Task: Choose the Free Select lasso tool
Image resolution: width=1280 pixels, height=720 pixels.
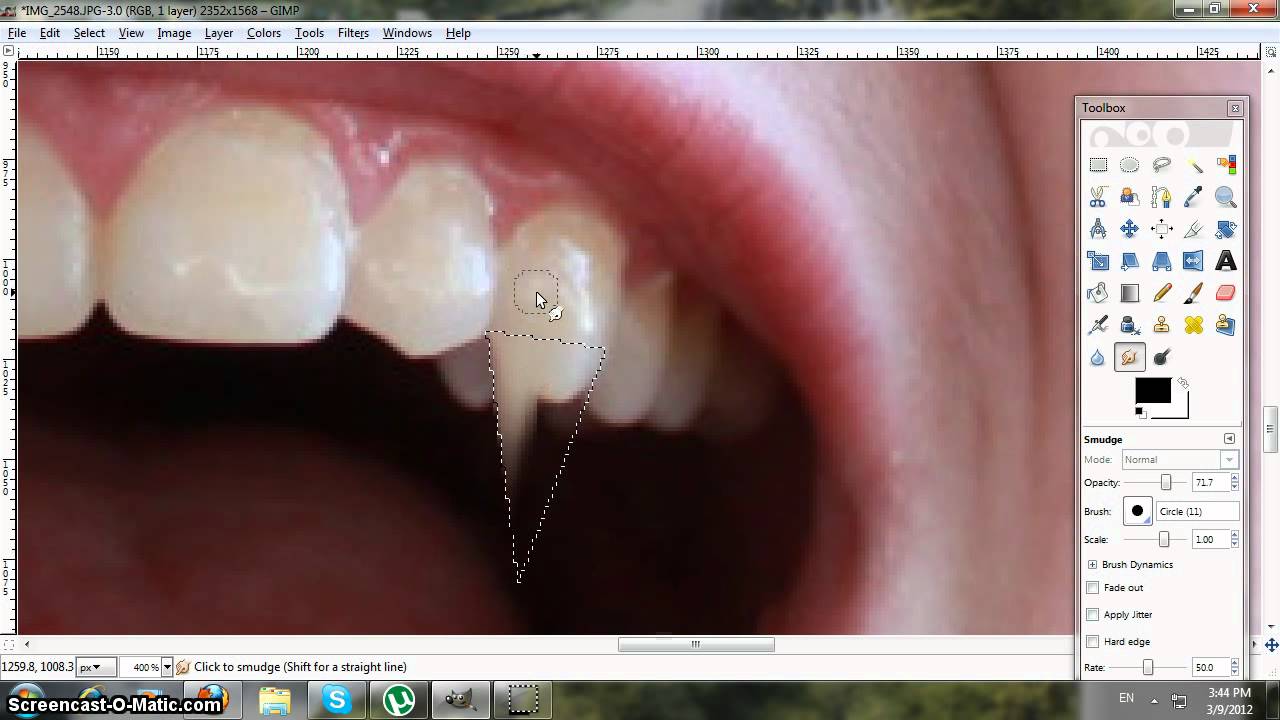Action: tap(1161, 166)
